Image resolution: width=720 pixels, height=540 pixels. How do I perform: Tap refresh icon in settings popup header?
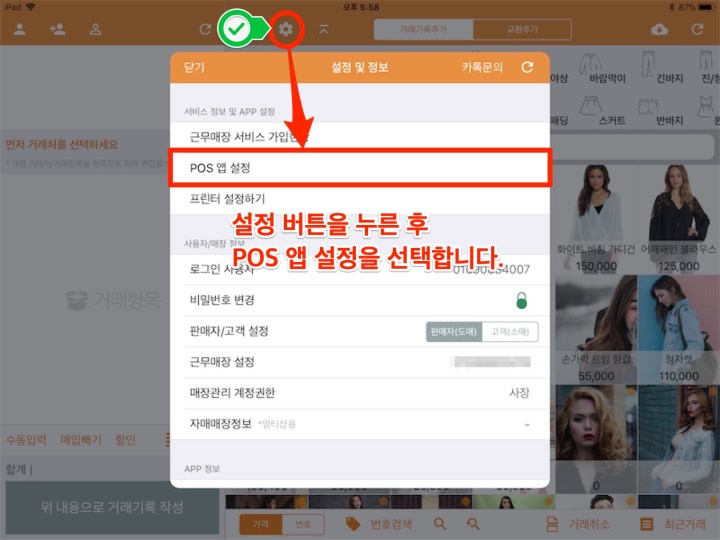pos(528,68)
